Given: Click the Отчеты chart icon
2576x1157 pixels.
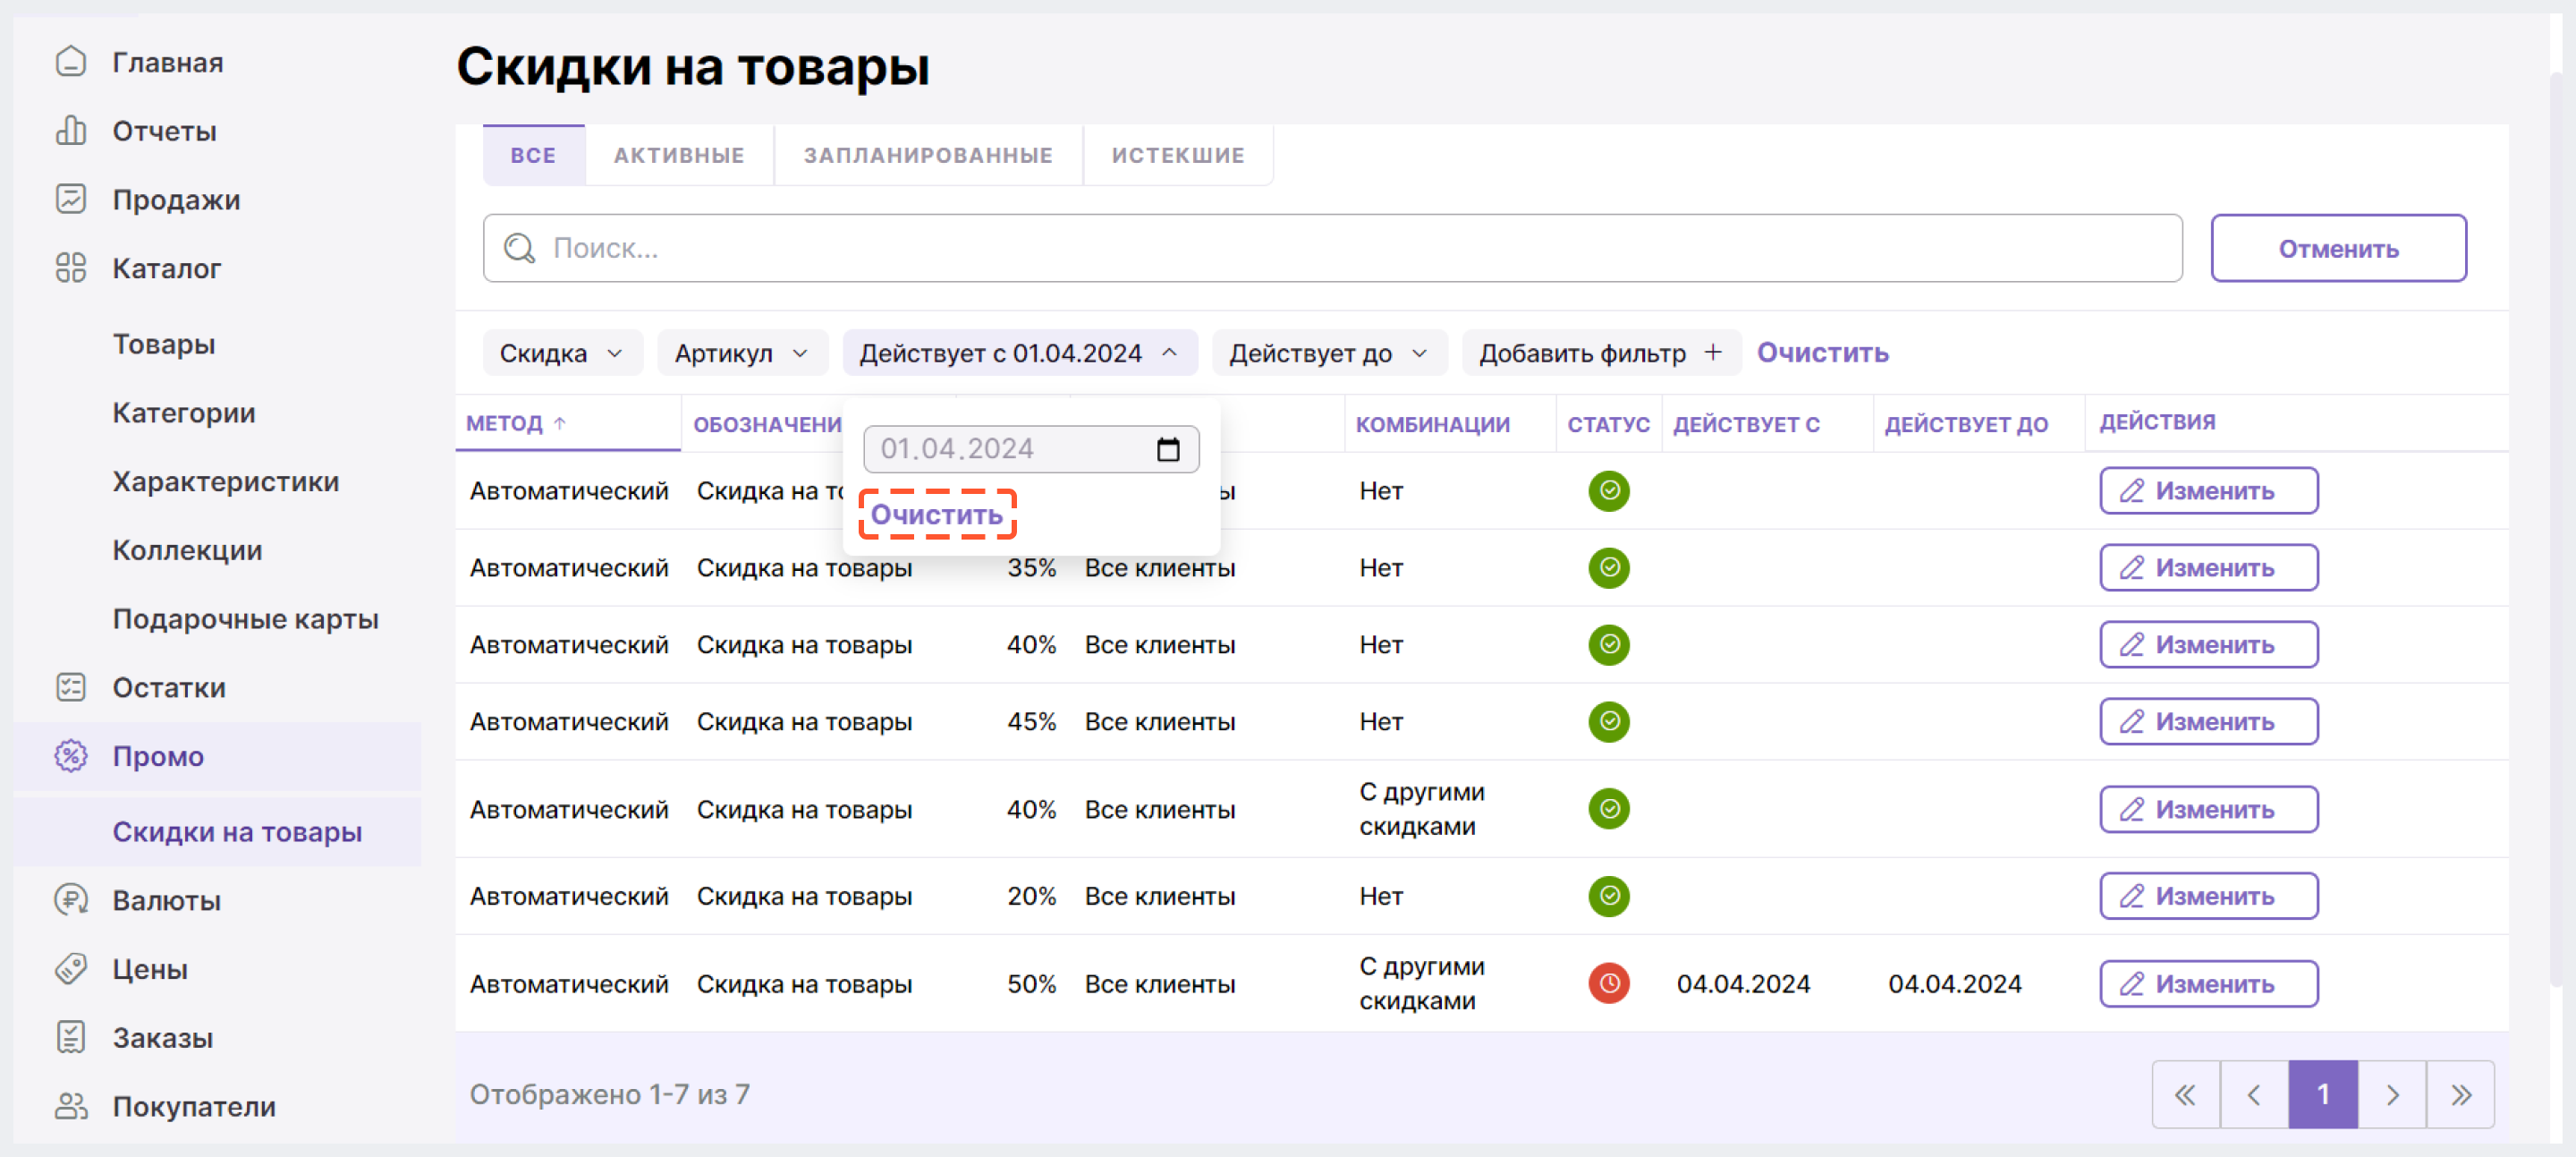Looking at the screenshot, I should (70, 131).
